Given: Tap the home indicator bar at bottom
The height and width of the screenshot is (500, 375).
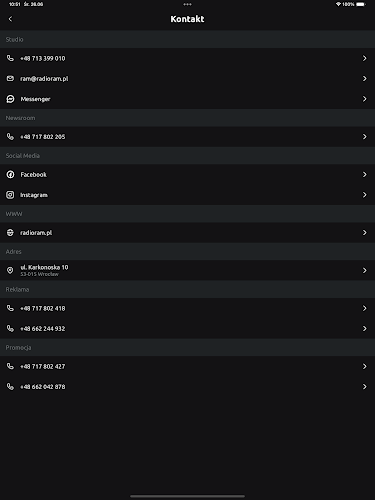Looking at the screenshot, I should (187, 496).
